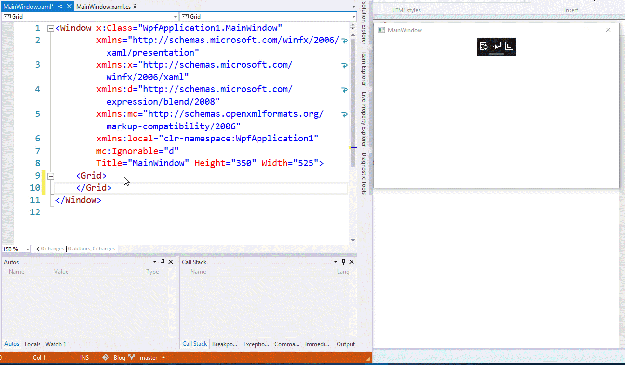Image resolution: width=625 pixels, height=365 pixels.
Task: Open the document tab overflow dropdown
Action: pyautogui.click(x=354, y=7)
